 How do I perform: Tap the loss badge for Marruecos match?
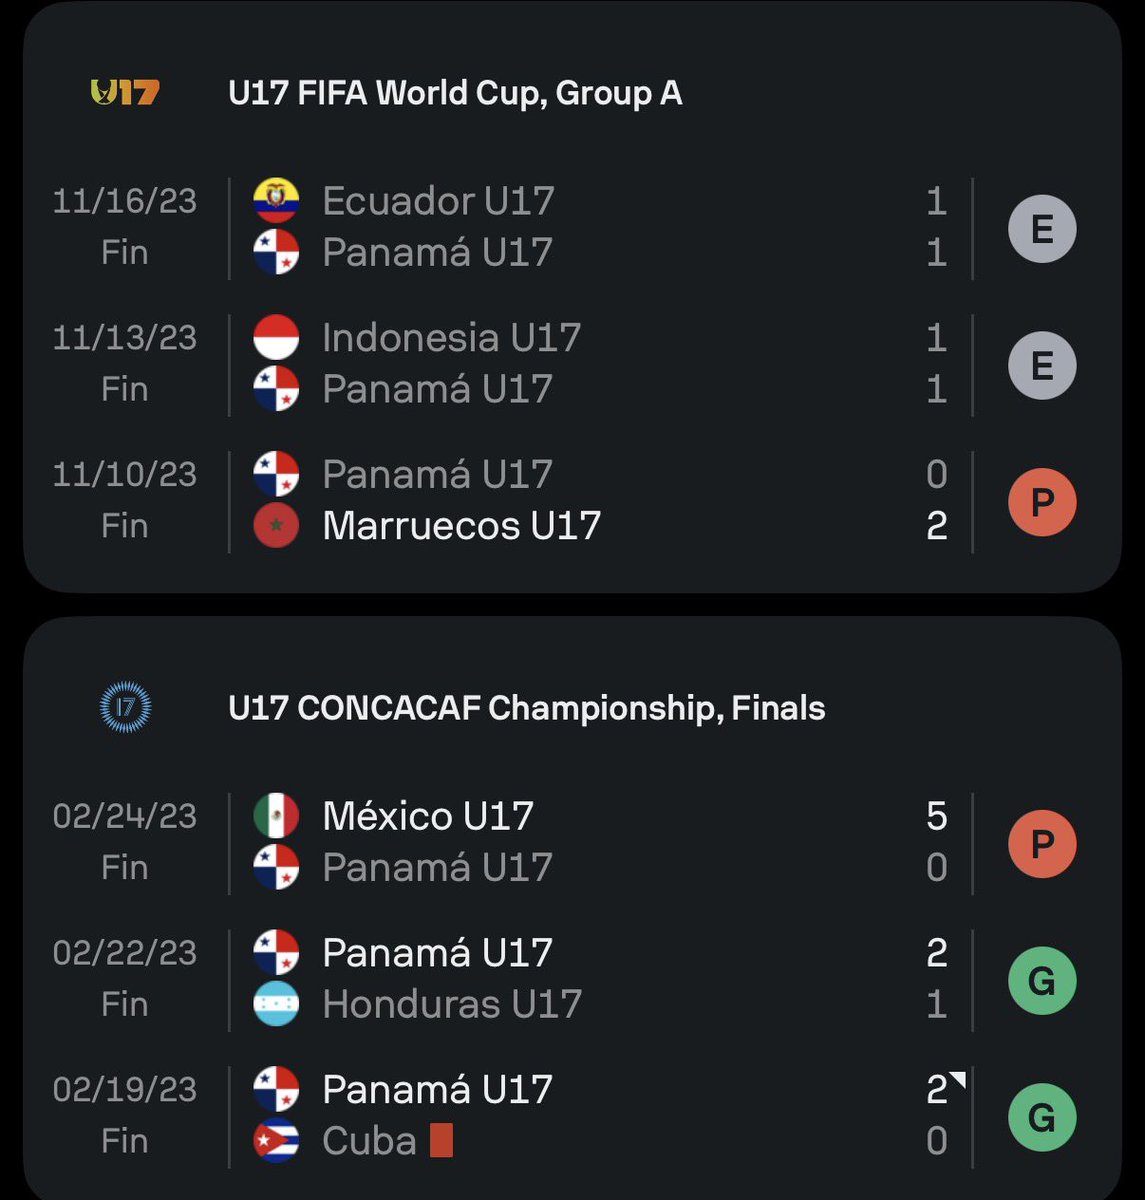pyautogui.click(x=1042, y=501)
